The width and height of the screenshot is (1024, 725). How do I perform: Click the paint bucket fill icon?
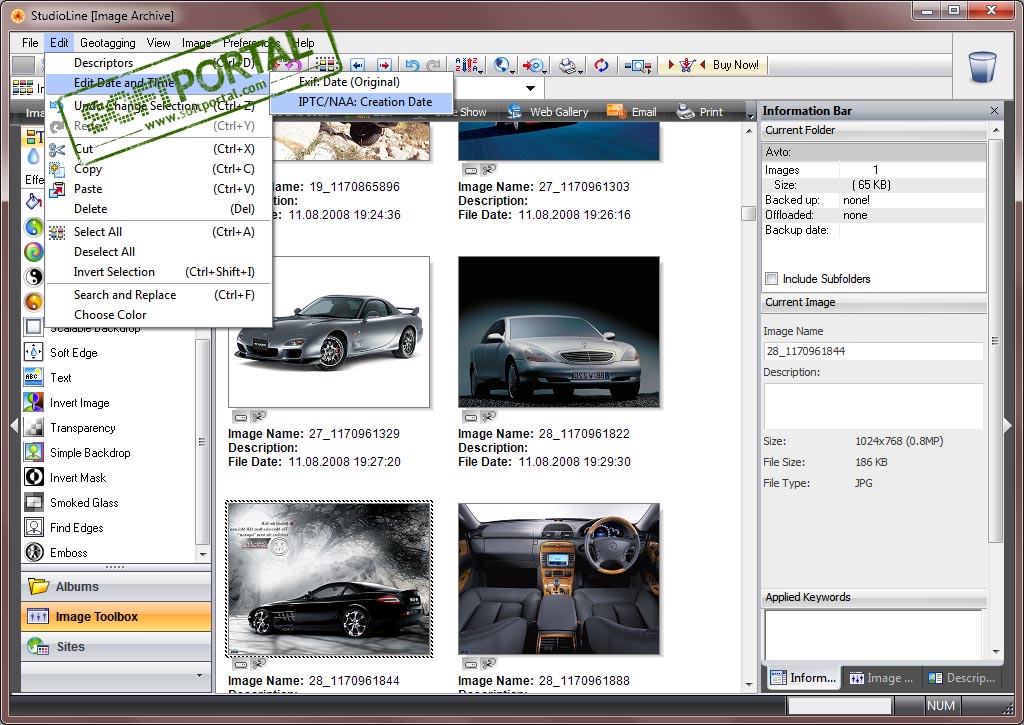[x=33, y=201]
